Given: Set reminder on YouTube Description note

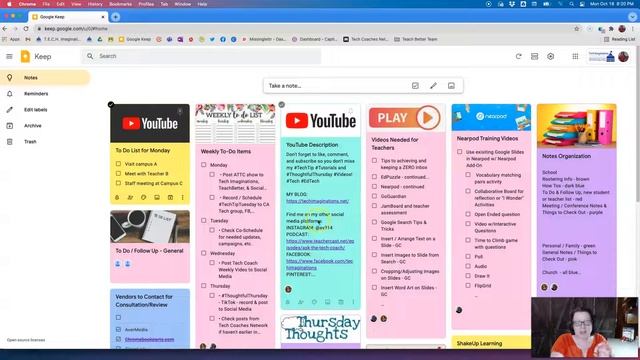Looking at the screenshot, I should (x=288, y=302).
